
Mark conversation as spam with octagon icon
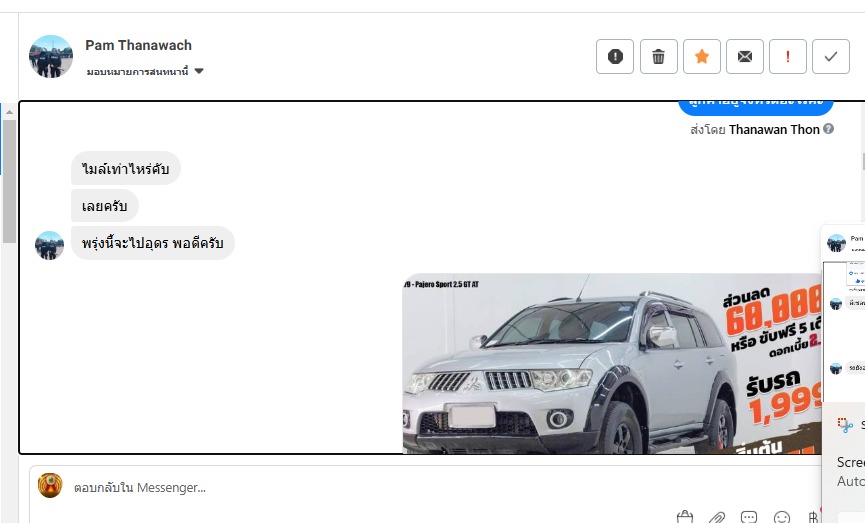pos(615,56)
